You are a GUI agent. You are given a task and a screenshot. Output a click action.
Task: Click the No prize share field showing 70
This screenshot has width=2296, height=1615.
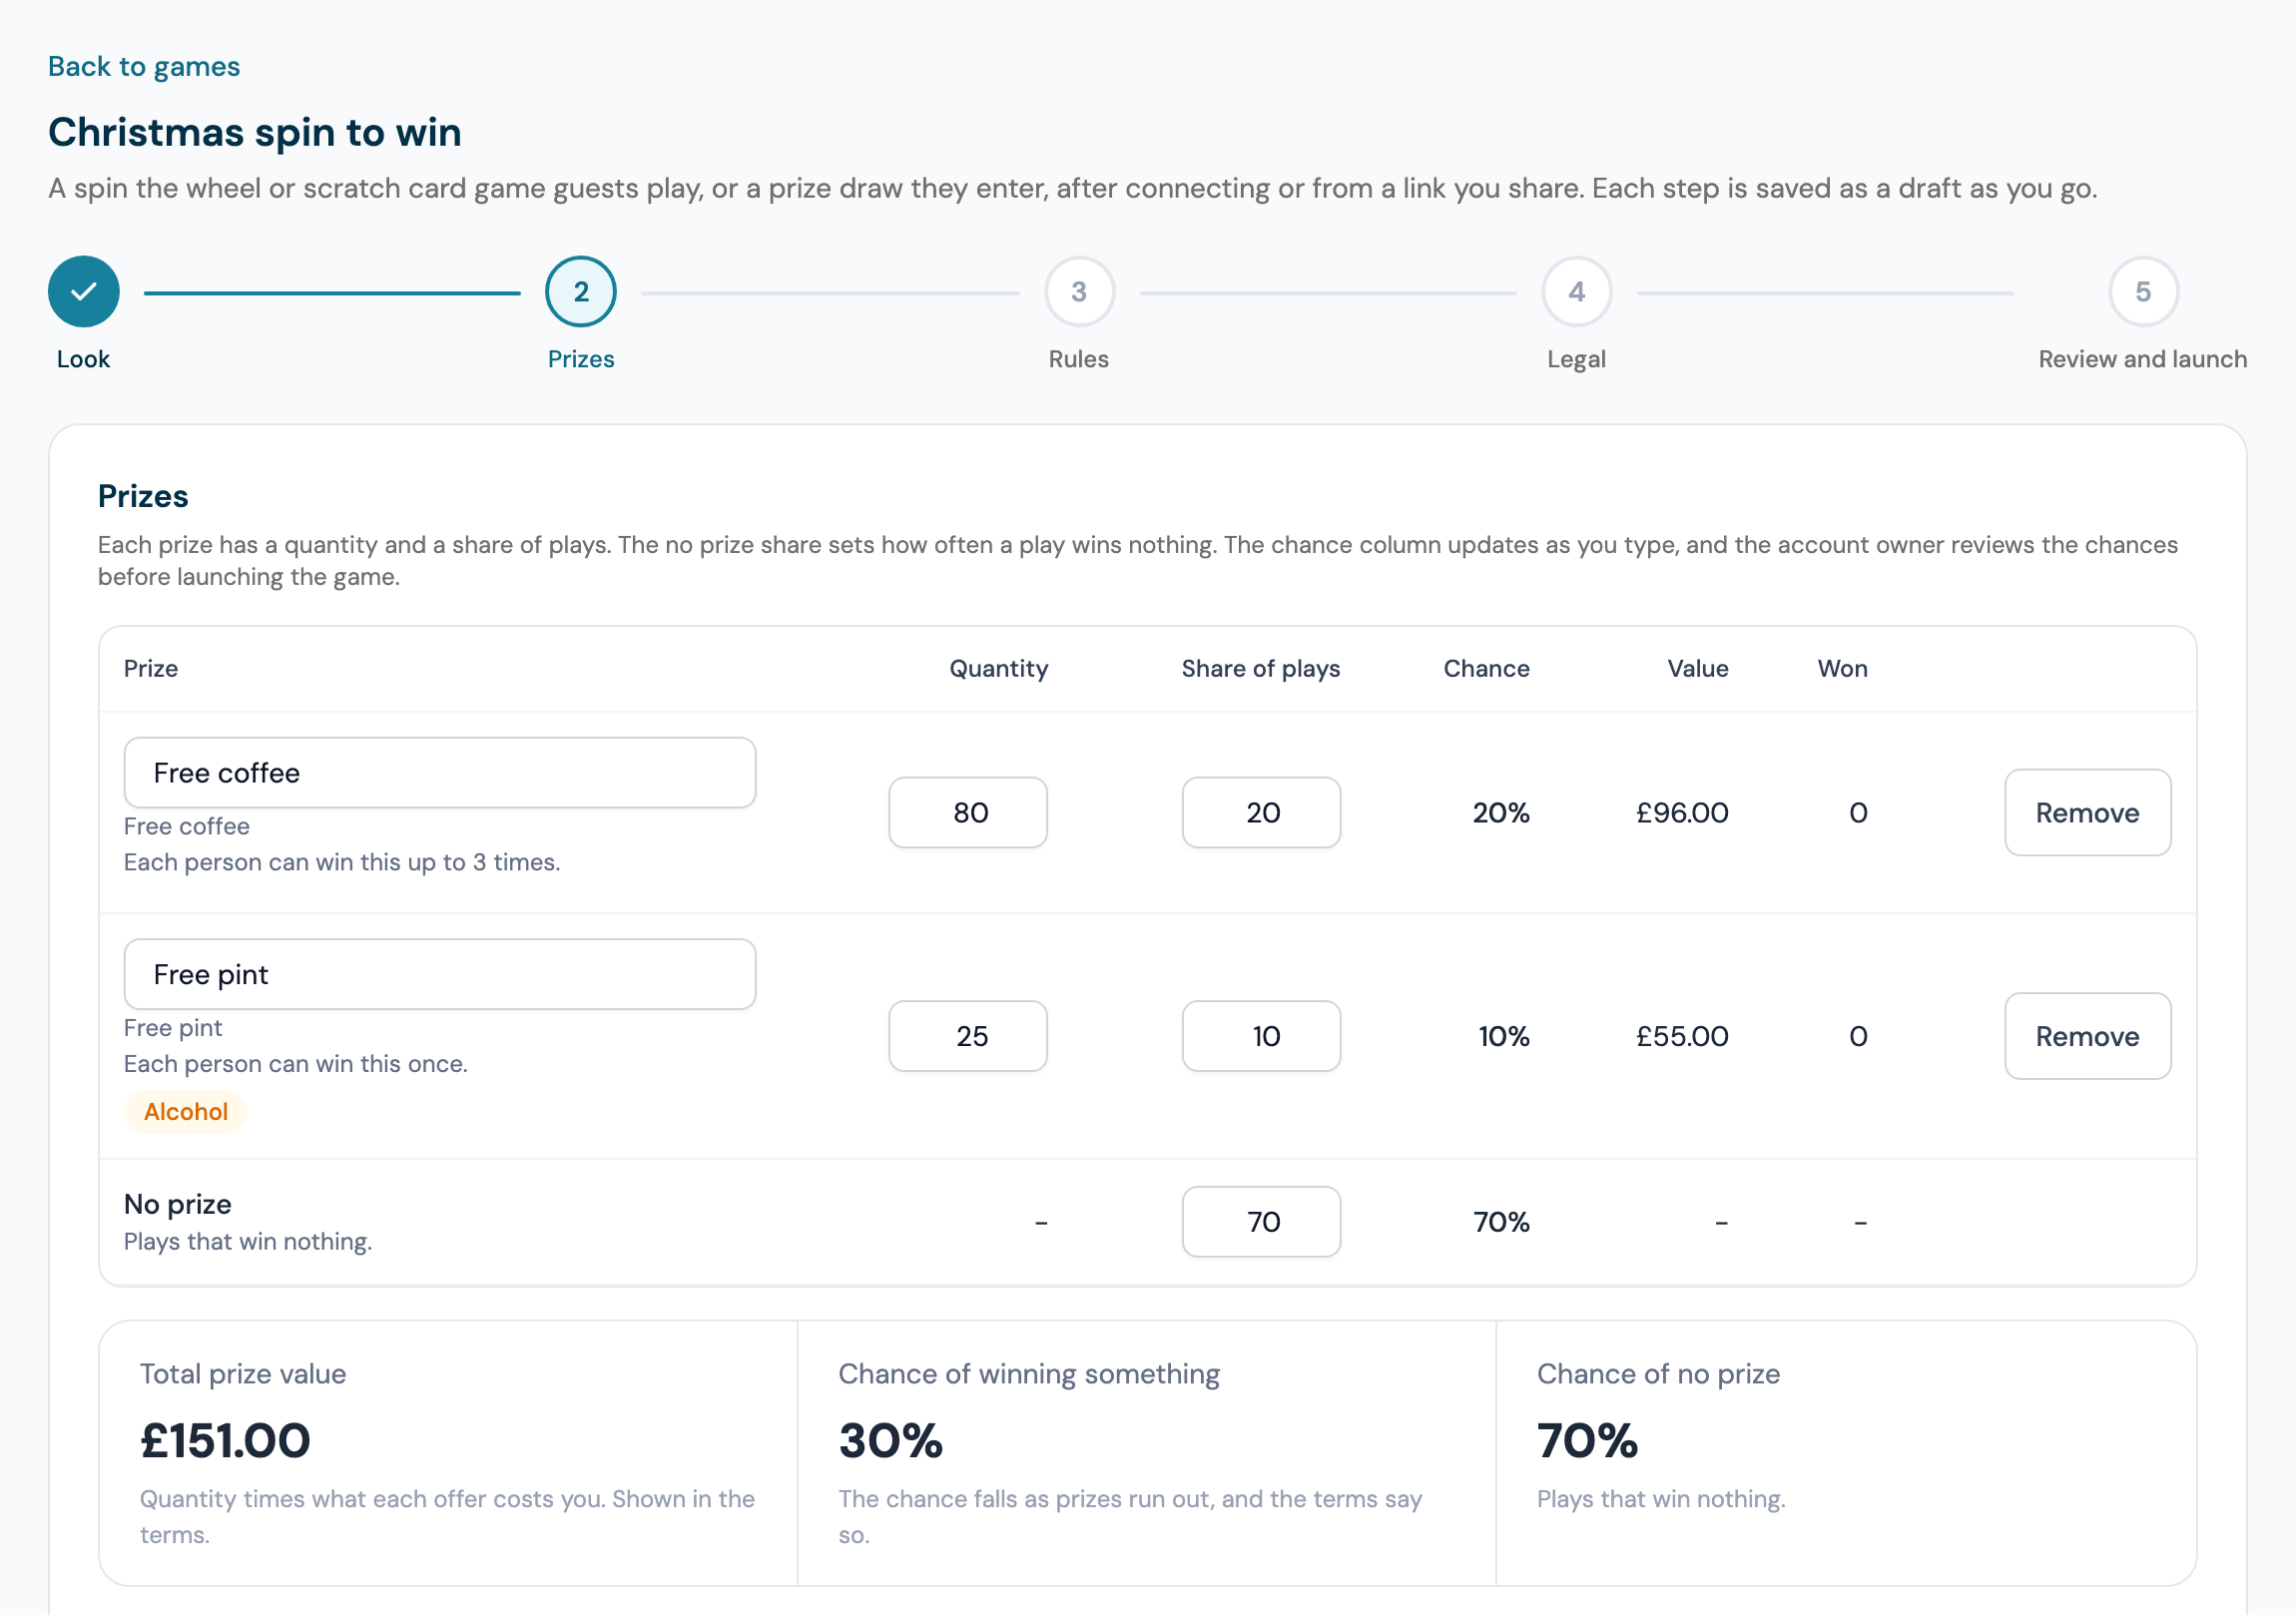pyautogui.click(x=1261, y=1222)
